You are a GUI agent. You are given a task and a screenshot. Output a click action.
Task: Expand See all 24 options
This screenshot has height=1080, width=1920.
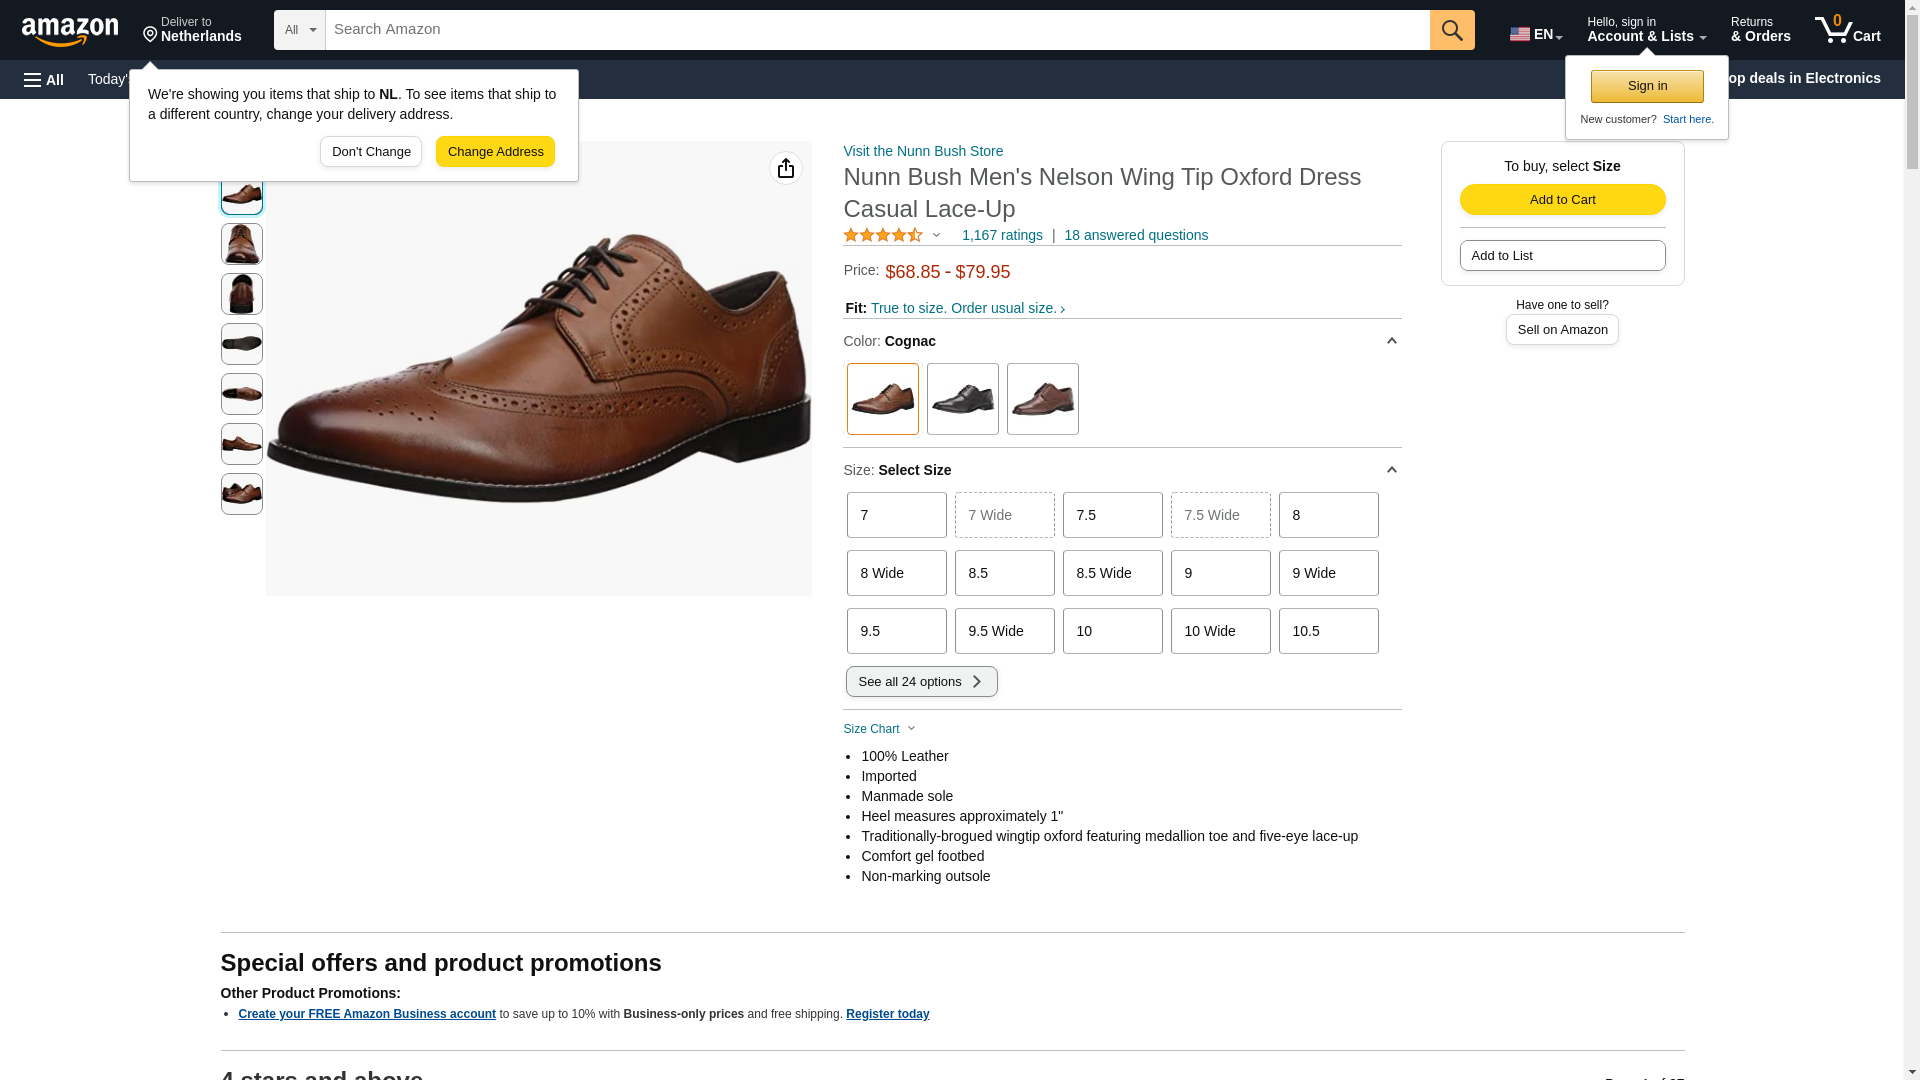click(x=921, y=682)
